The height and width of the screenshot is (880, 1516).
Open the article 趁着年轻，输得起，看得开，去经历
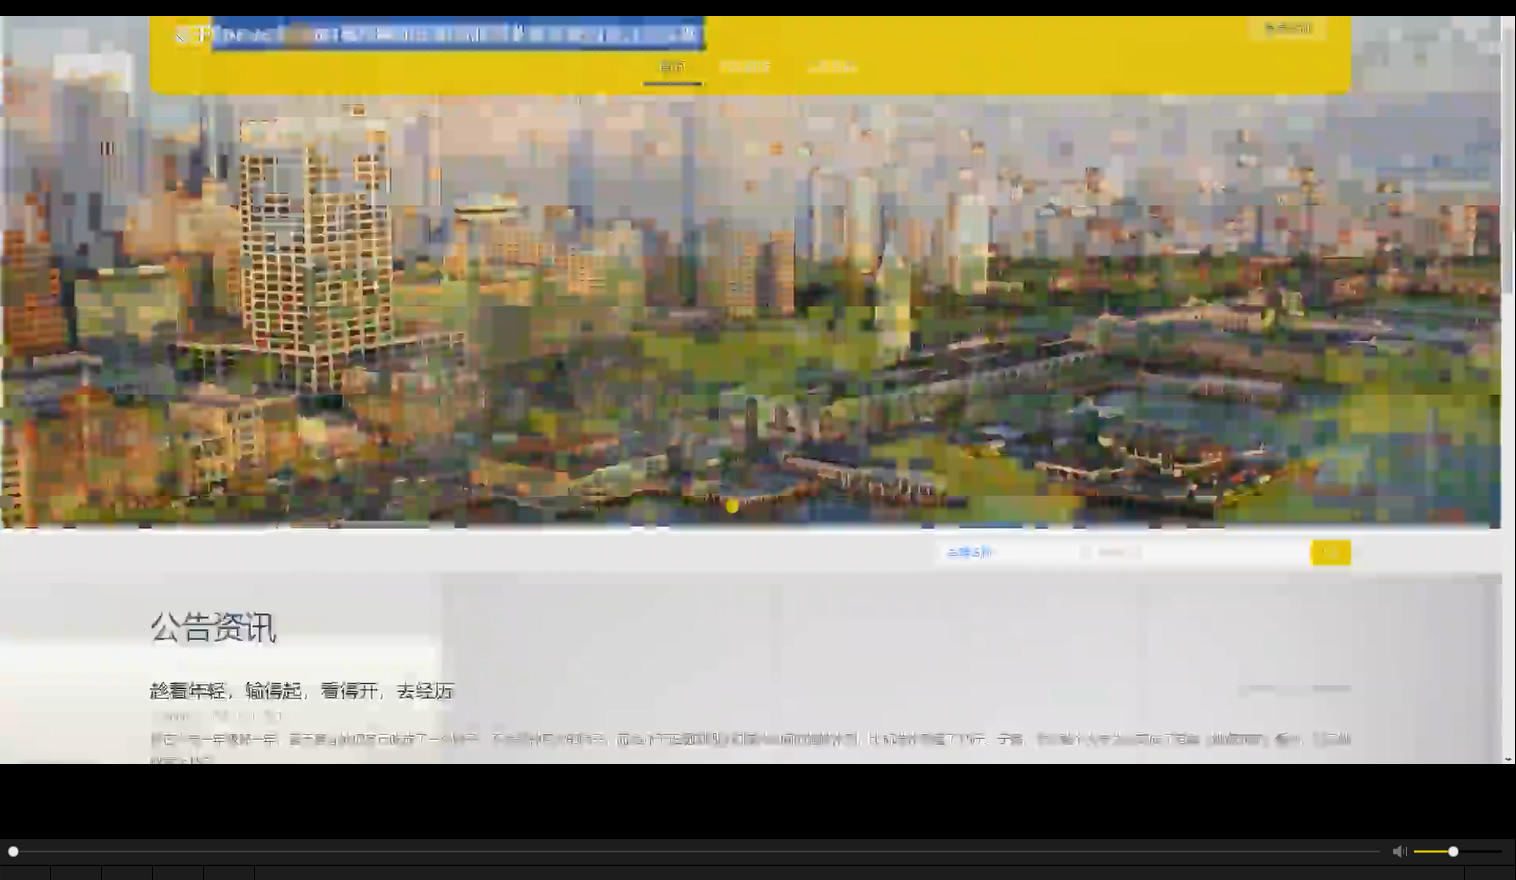[300, 690]
